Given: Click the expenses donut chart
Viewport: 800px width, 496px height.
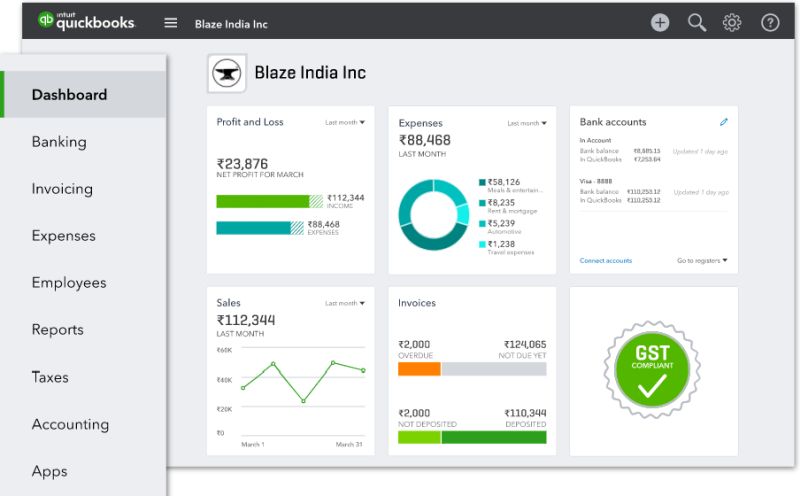Looking at the screenshot, I should coord(434,215).
